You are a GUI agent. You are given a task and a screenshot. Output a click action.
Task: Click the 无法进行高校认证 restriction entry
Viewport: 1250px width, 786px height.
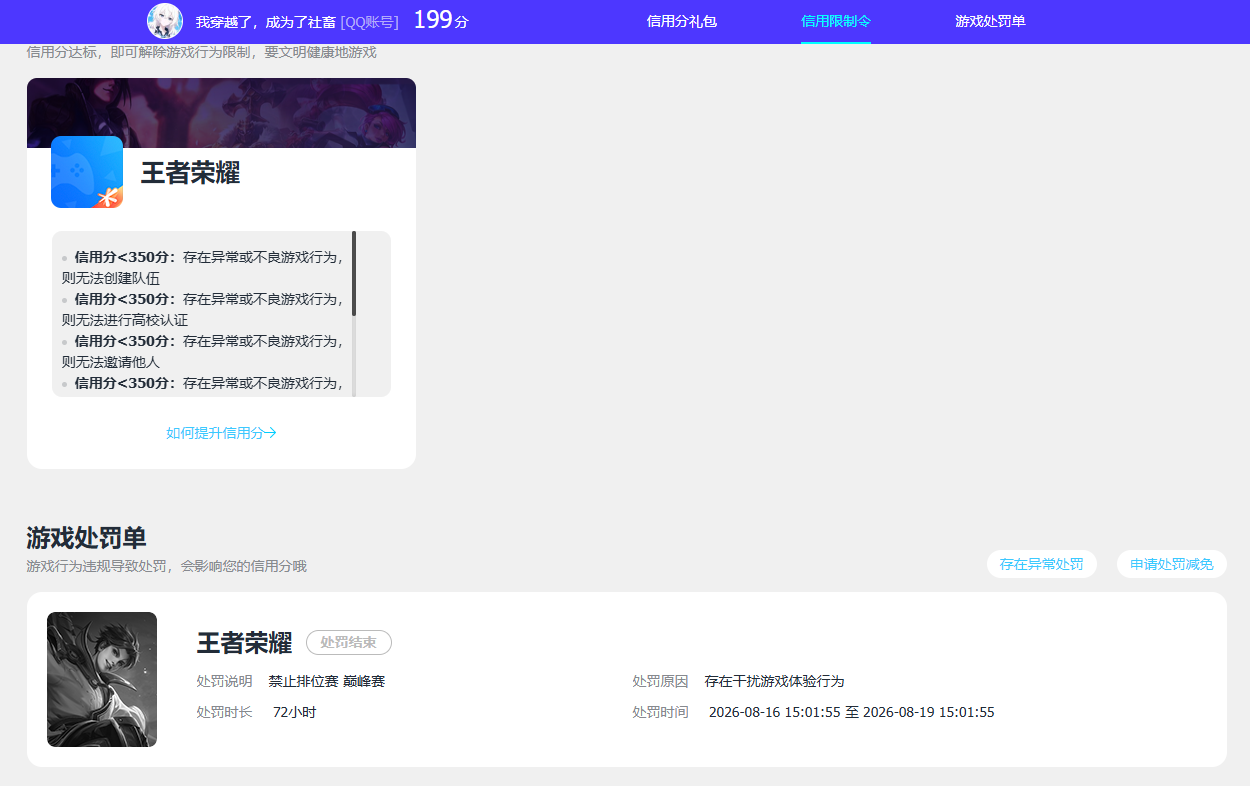coord(202,309)
